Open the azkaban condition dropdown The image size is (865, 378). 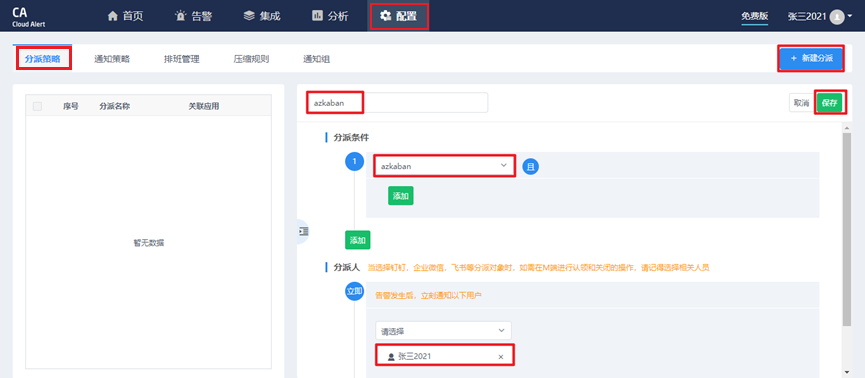coord(444,166)
